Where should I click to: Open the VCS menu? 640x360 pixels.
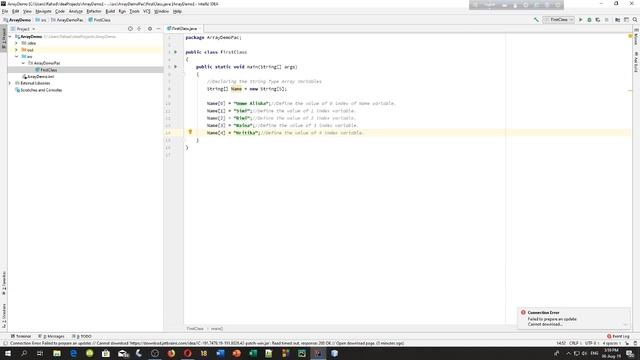147,11
